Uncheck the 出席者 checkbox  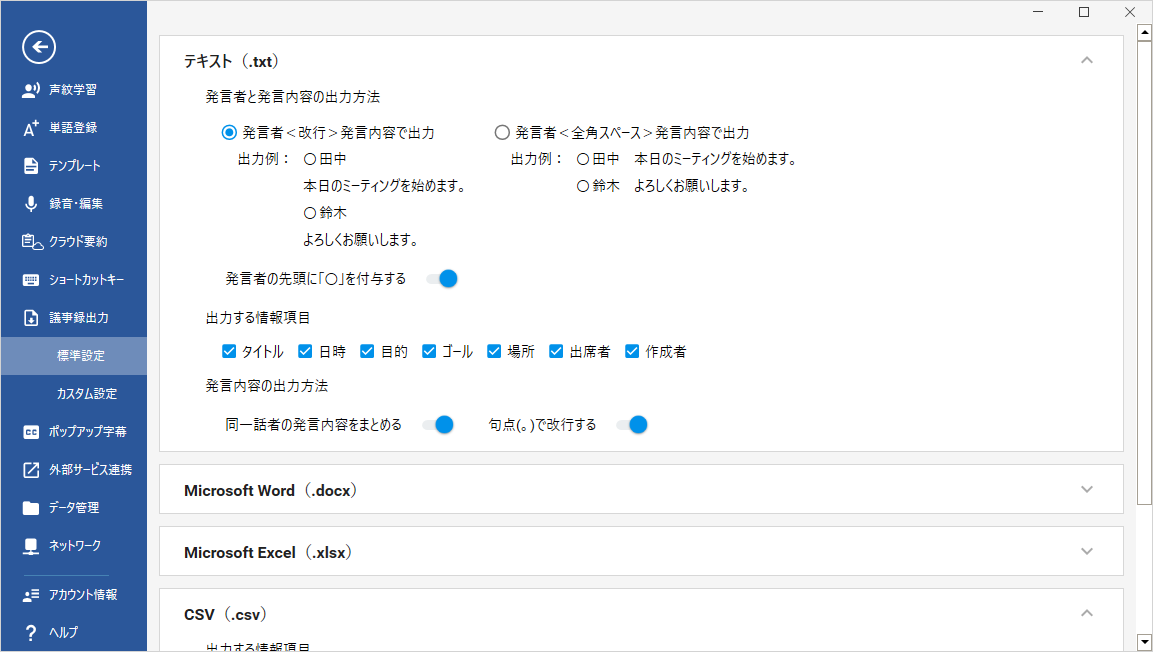tap(556, 351)
